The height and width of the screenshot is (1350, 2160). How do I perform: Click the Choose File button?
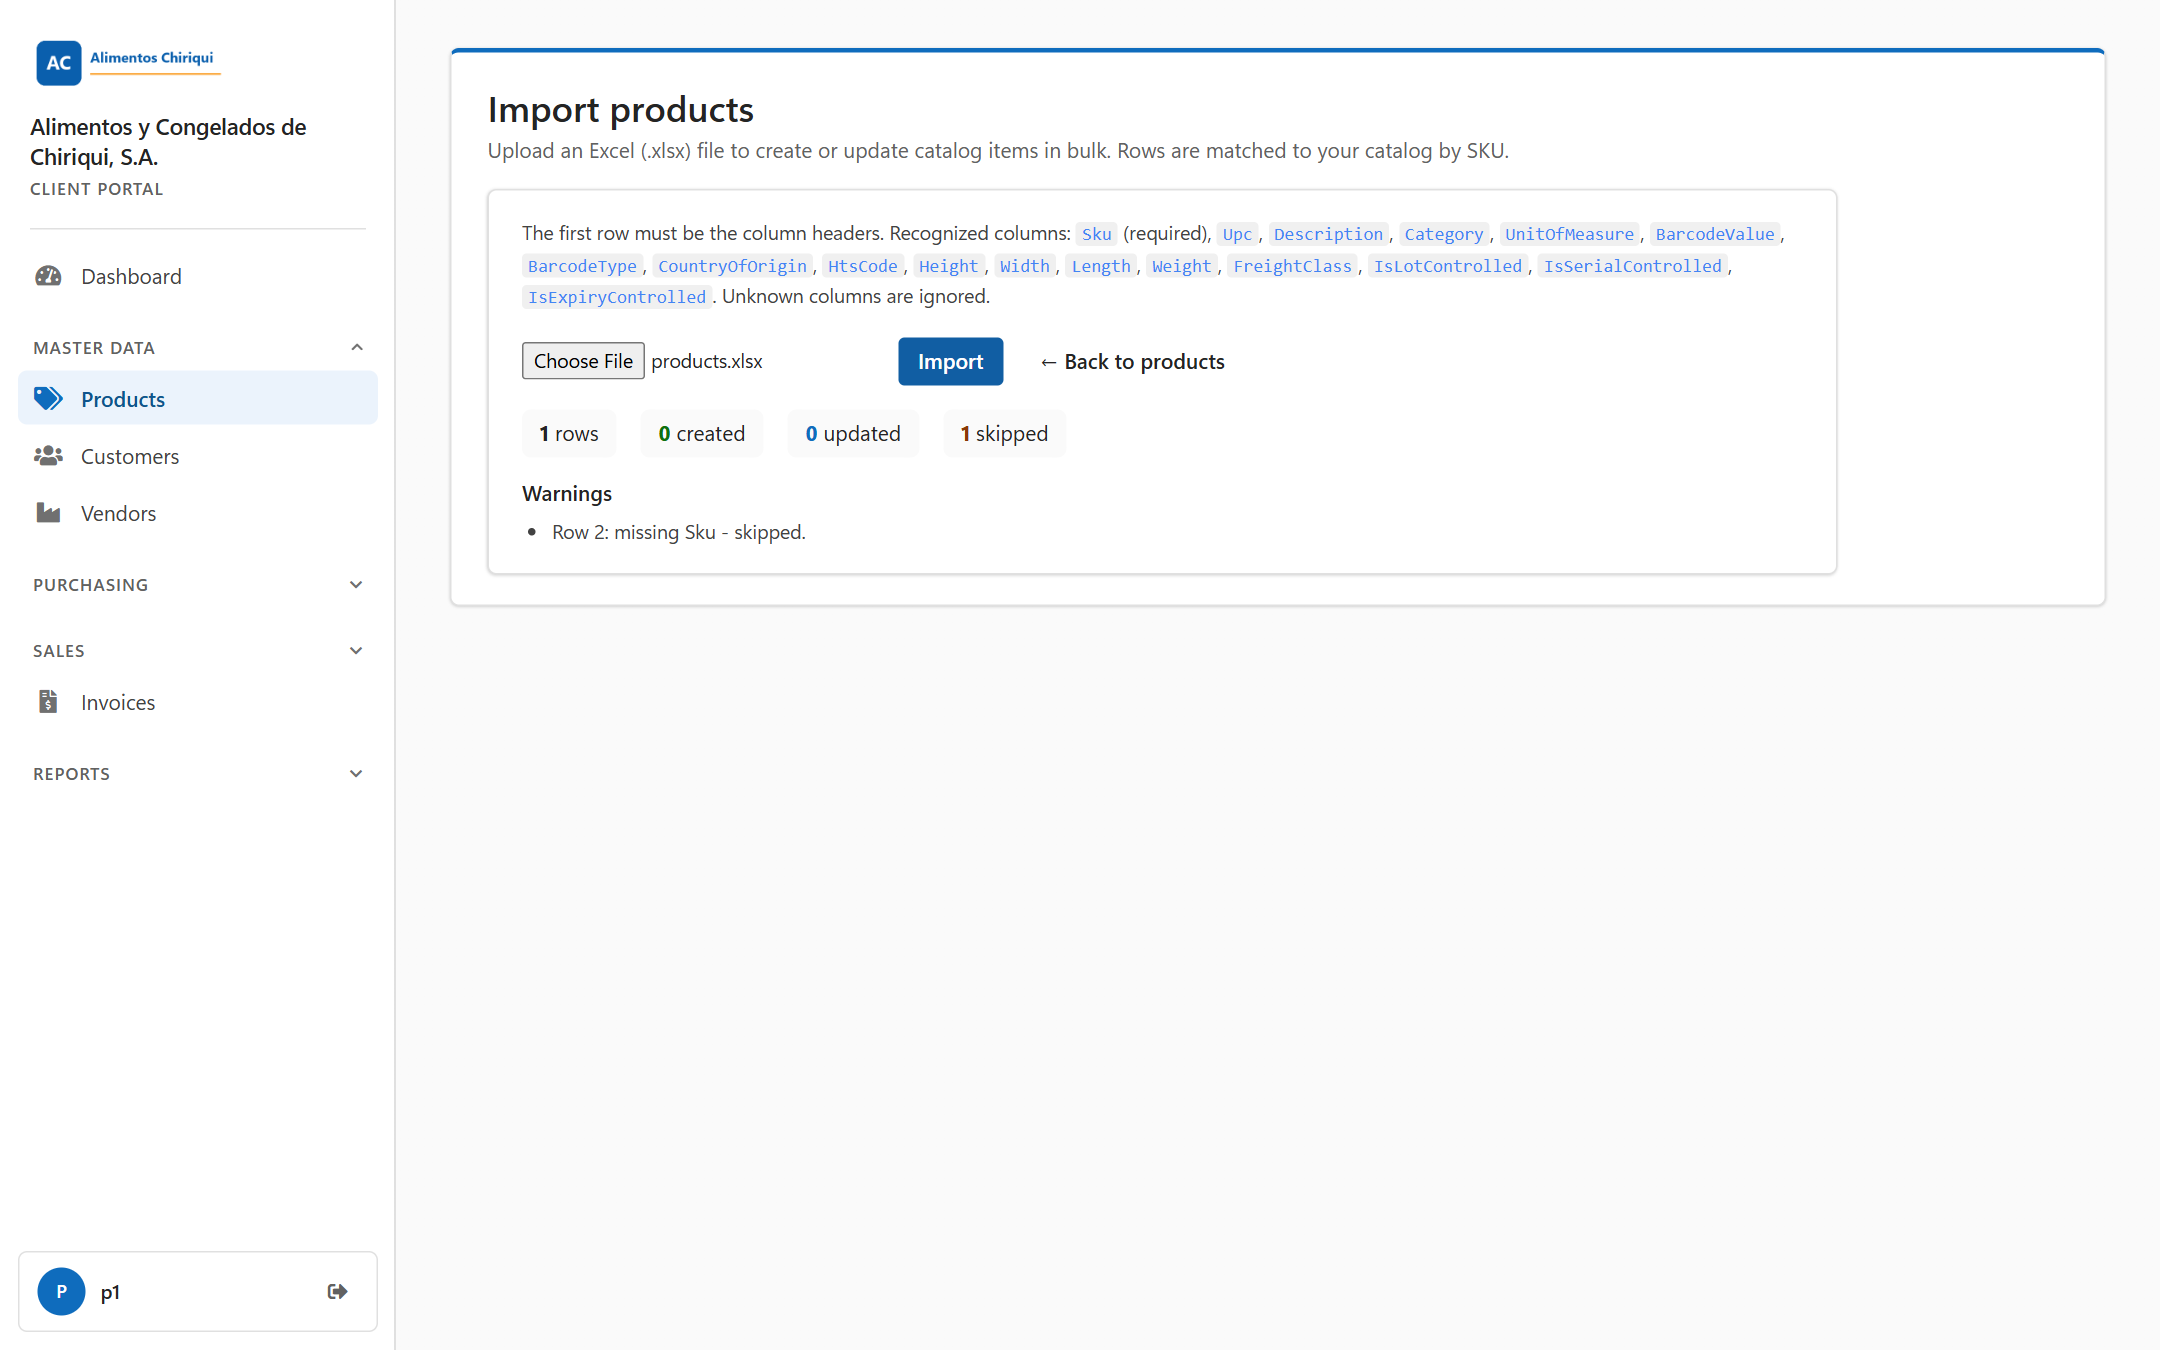pyautogui.click(x=583, y=361)
